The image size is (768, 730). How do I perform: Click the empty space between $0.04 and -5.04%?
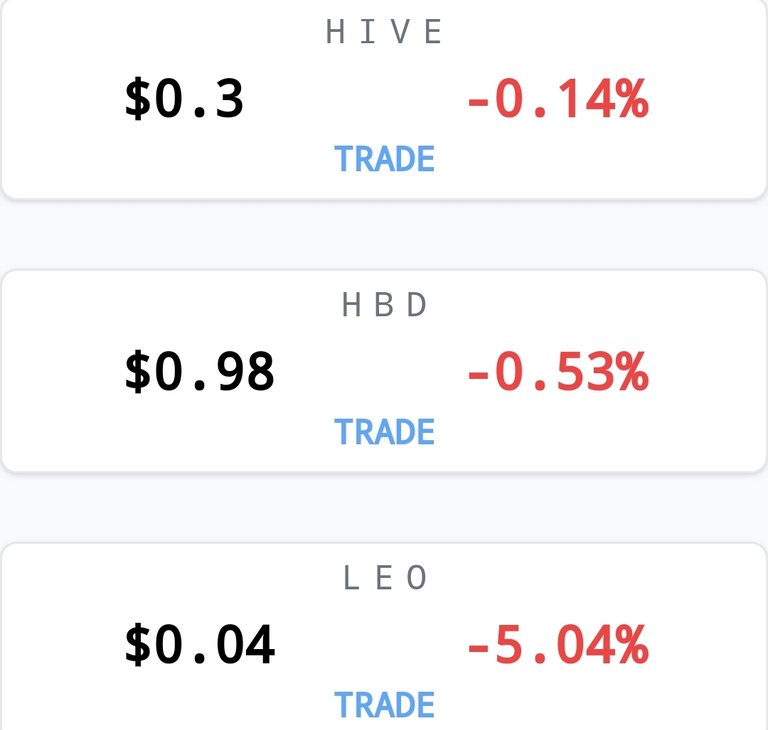pos(371,645)
